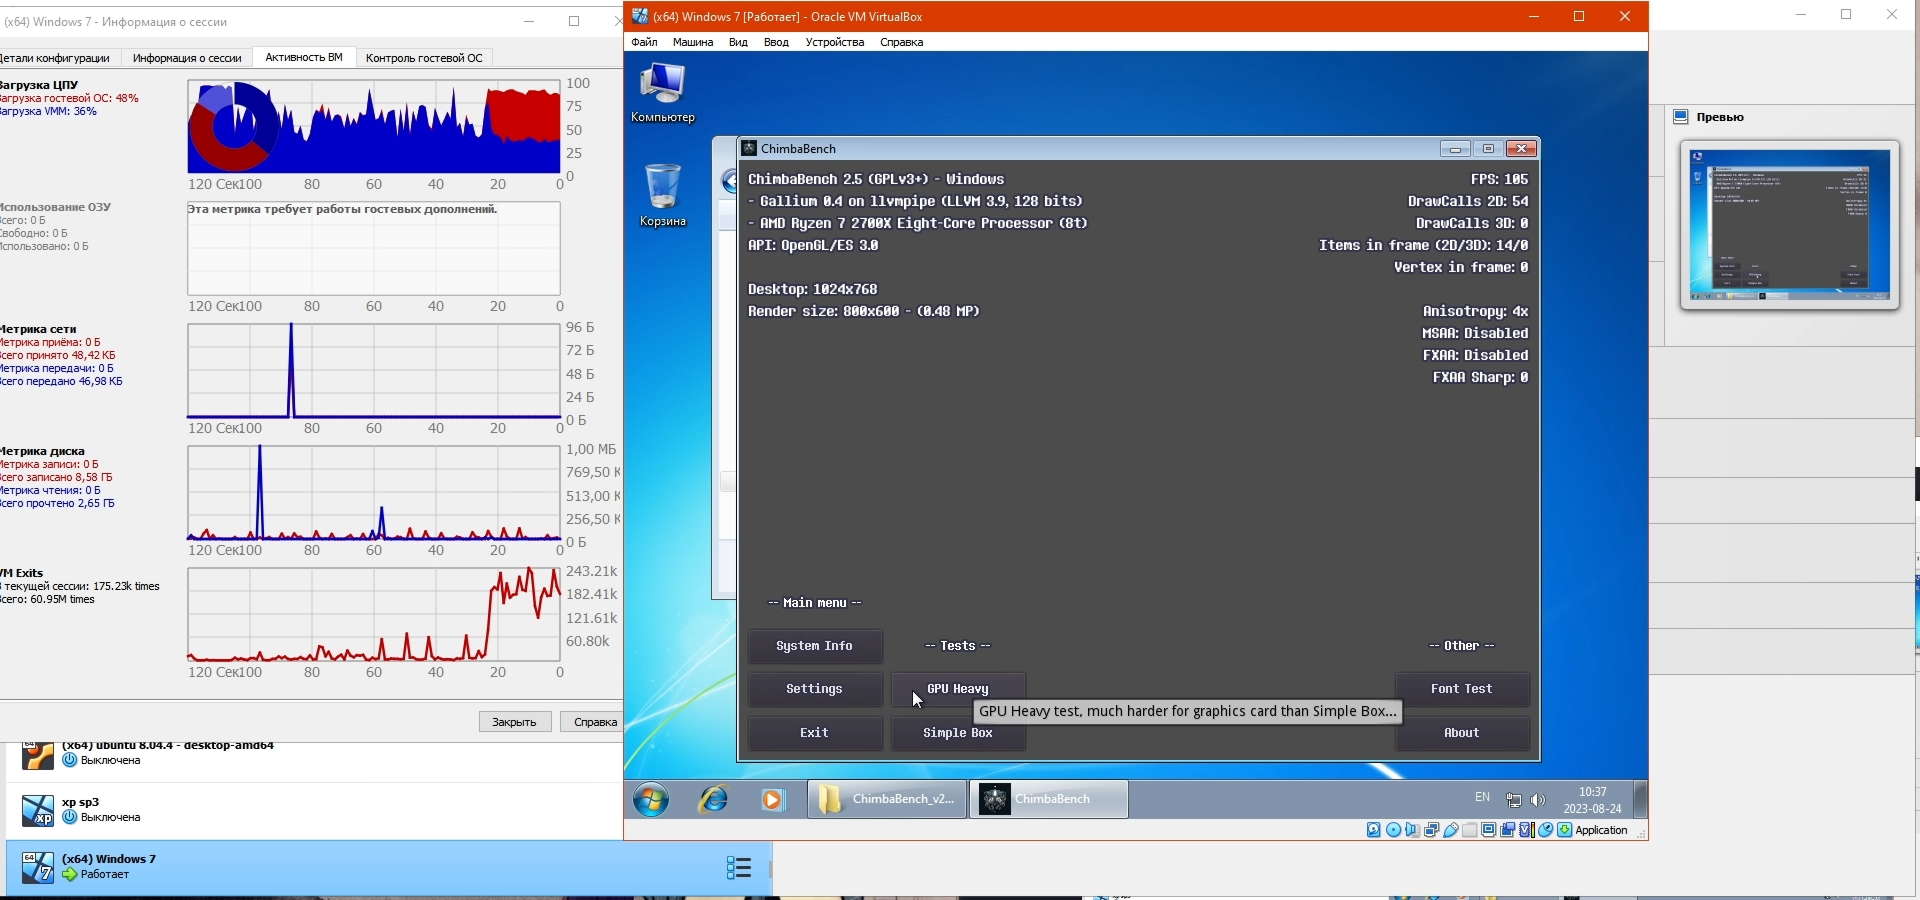Click the optical disk indicator in VirtualBox status bar

click(1393, 830)
